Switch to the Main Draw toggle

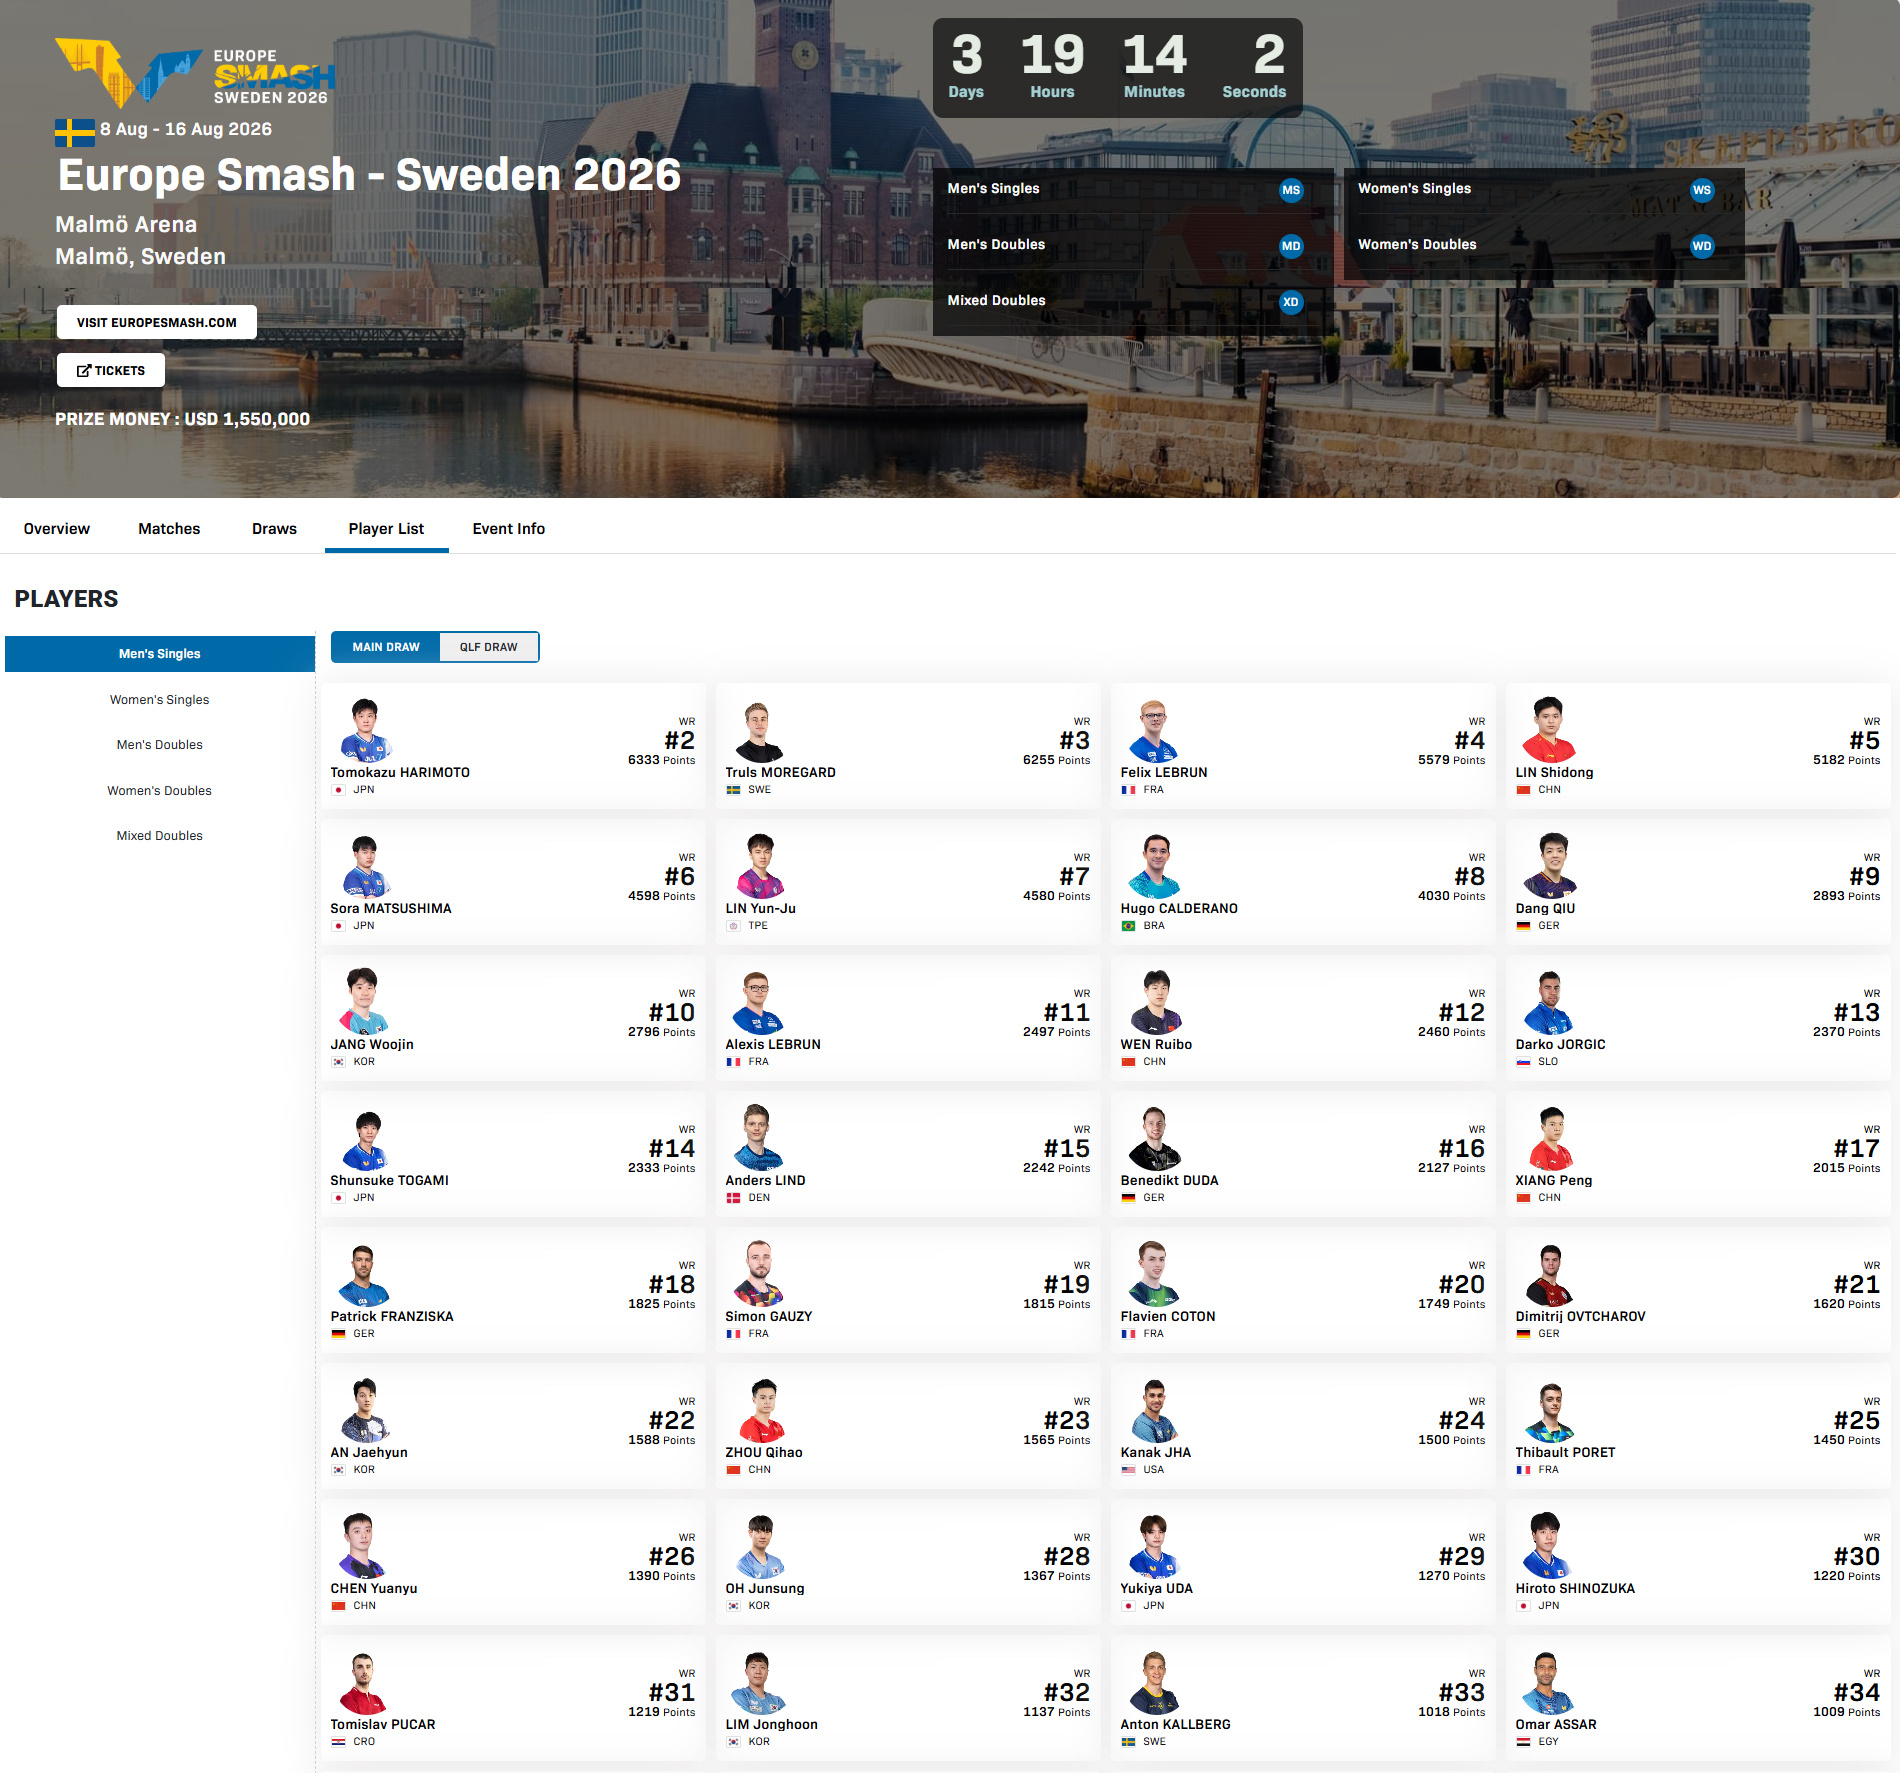pos(386,647)
